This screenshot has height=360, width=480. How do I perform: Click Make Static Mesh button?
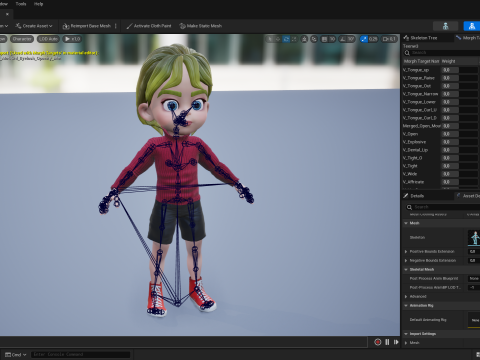coord(201,26)
